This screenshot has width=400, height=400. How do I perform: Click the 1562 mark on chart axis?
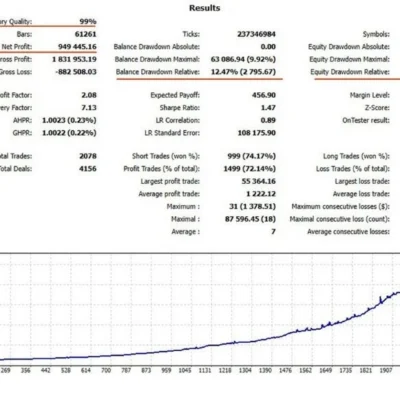(x=305, y=370)
